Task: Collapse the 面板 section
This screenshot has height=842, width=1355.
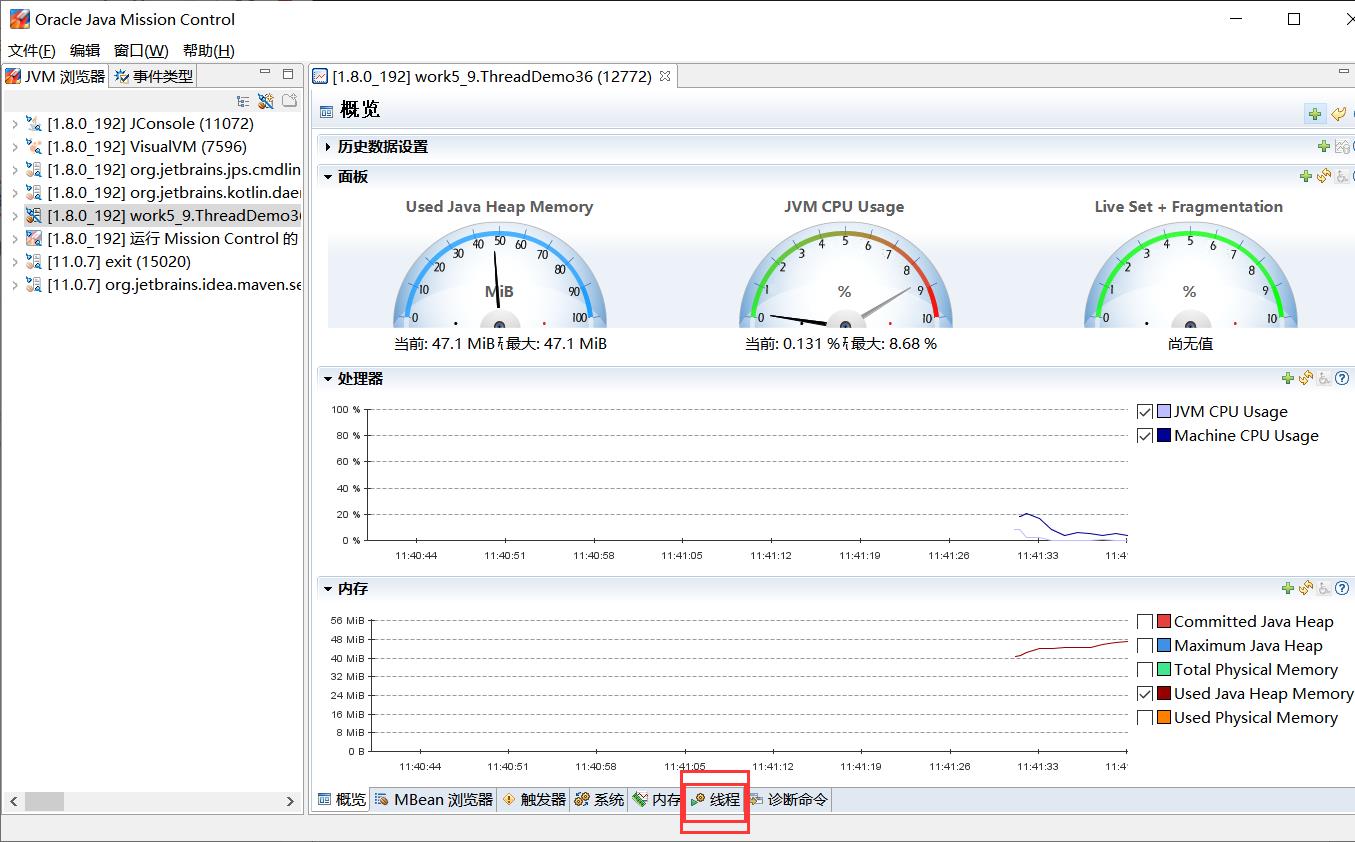Action: 327,177
